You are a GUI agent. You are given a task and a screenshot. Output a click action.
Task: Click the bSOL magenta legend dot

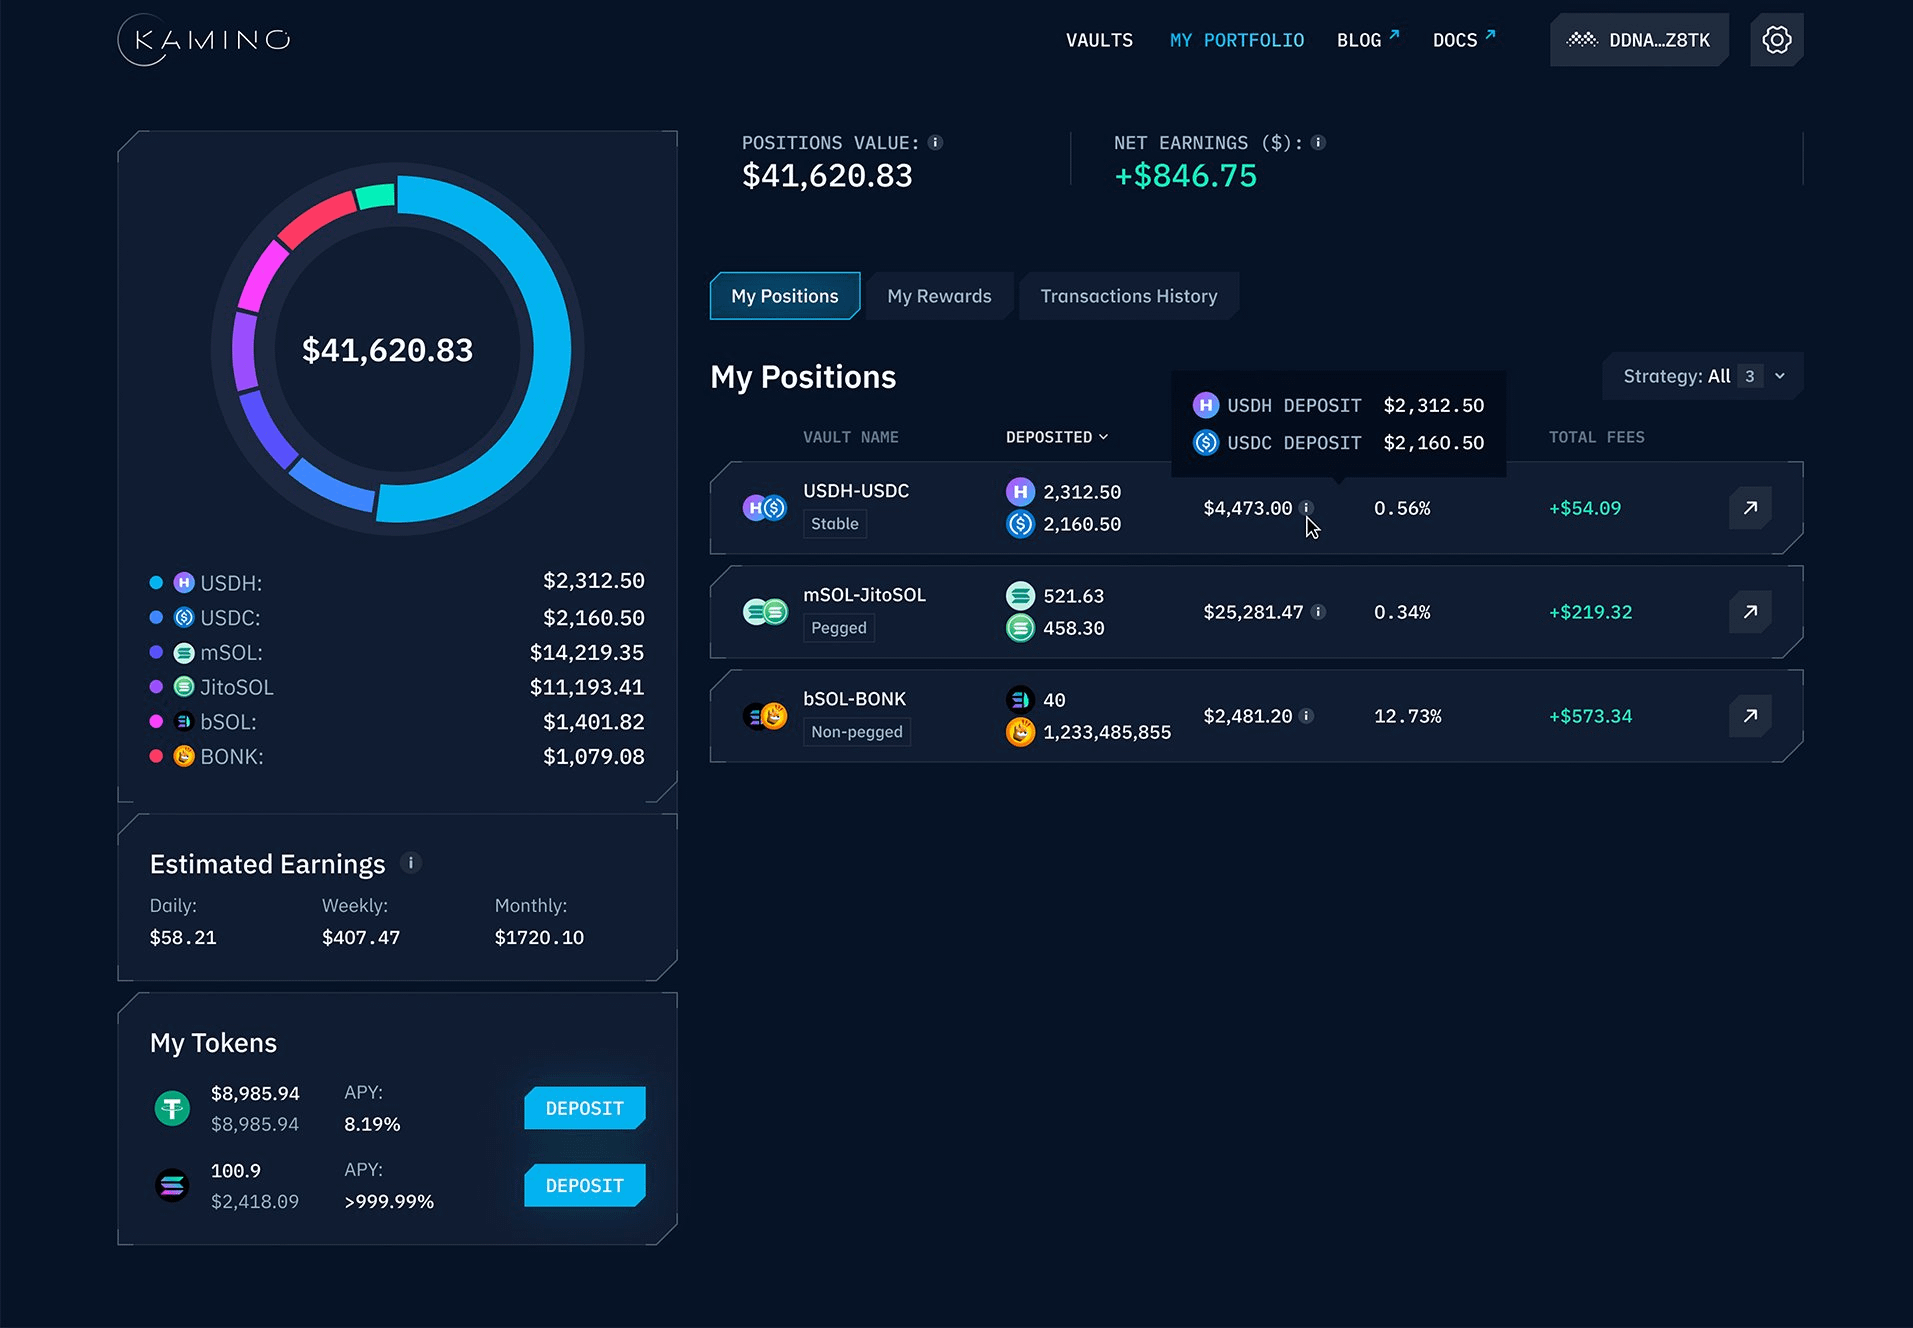click(x=156, y=721)
